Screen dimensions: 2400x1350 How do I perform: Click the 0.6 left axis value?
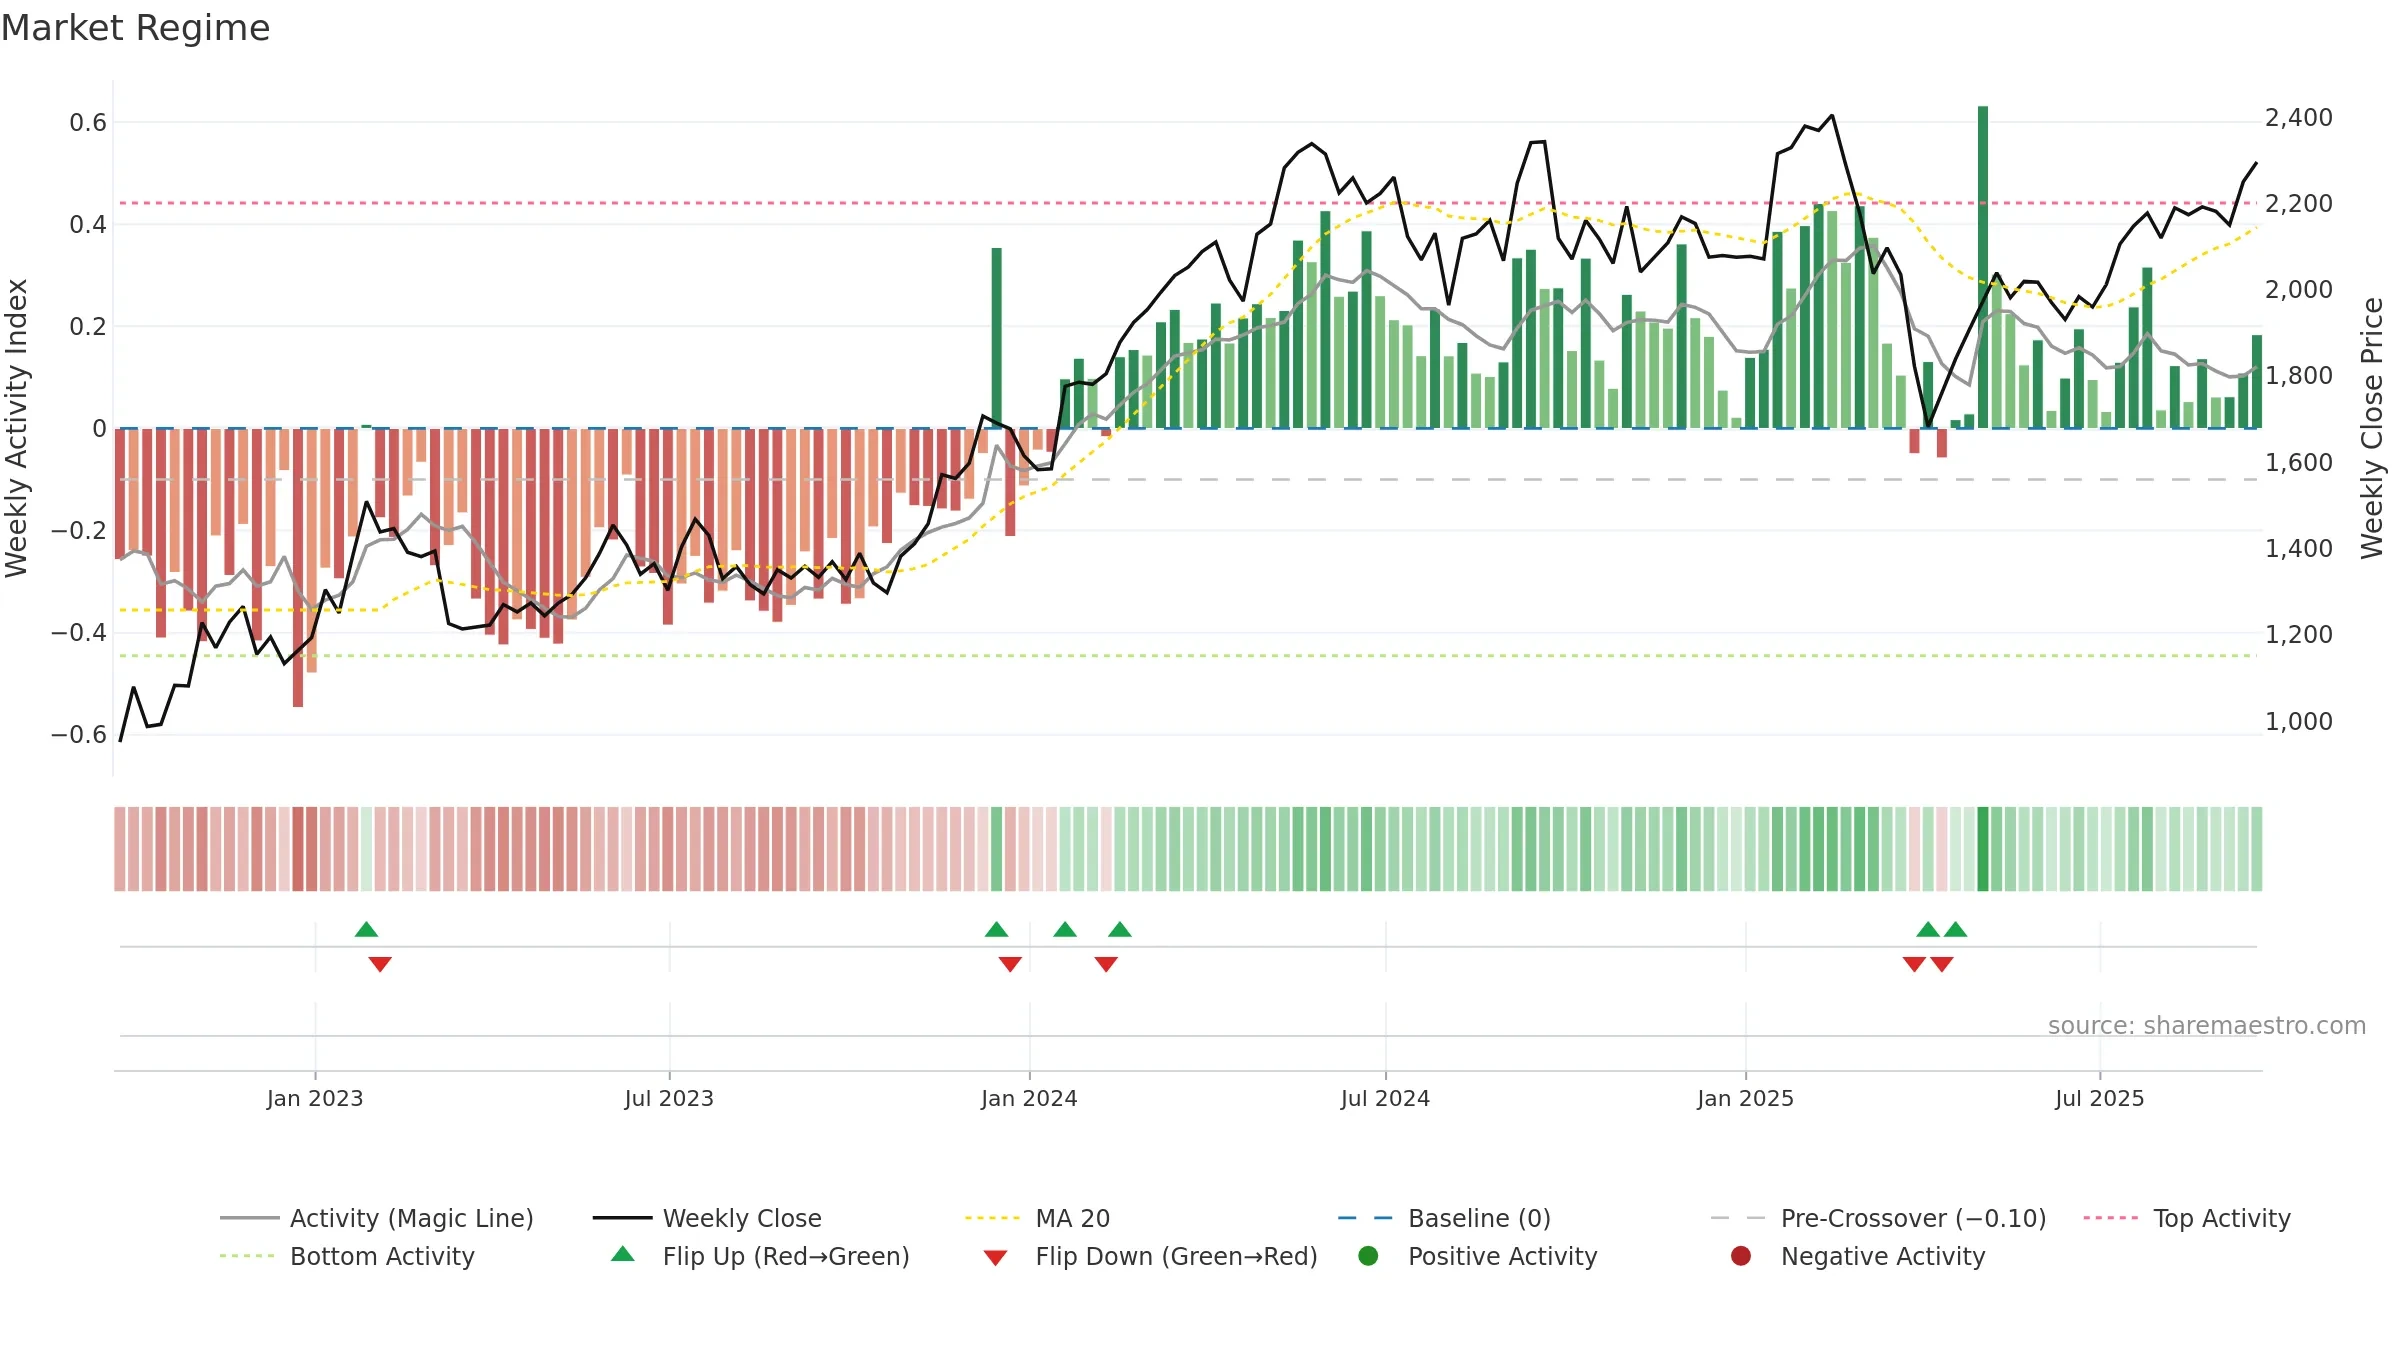(x=88, y=122)
